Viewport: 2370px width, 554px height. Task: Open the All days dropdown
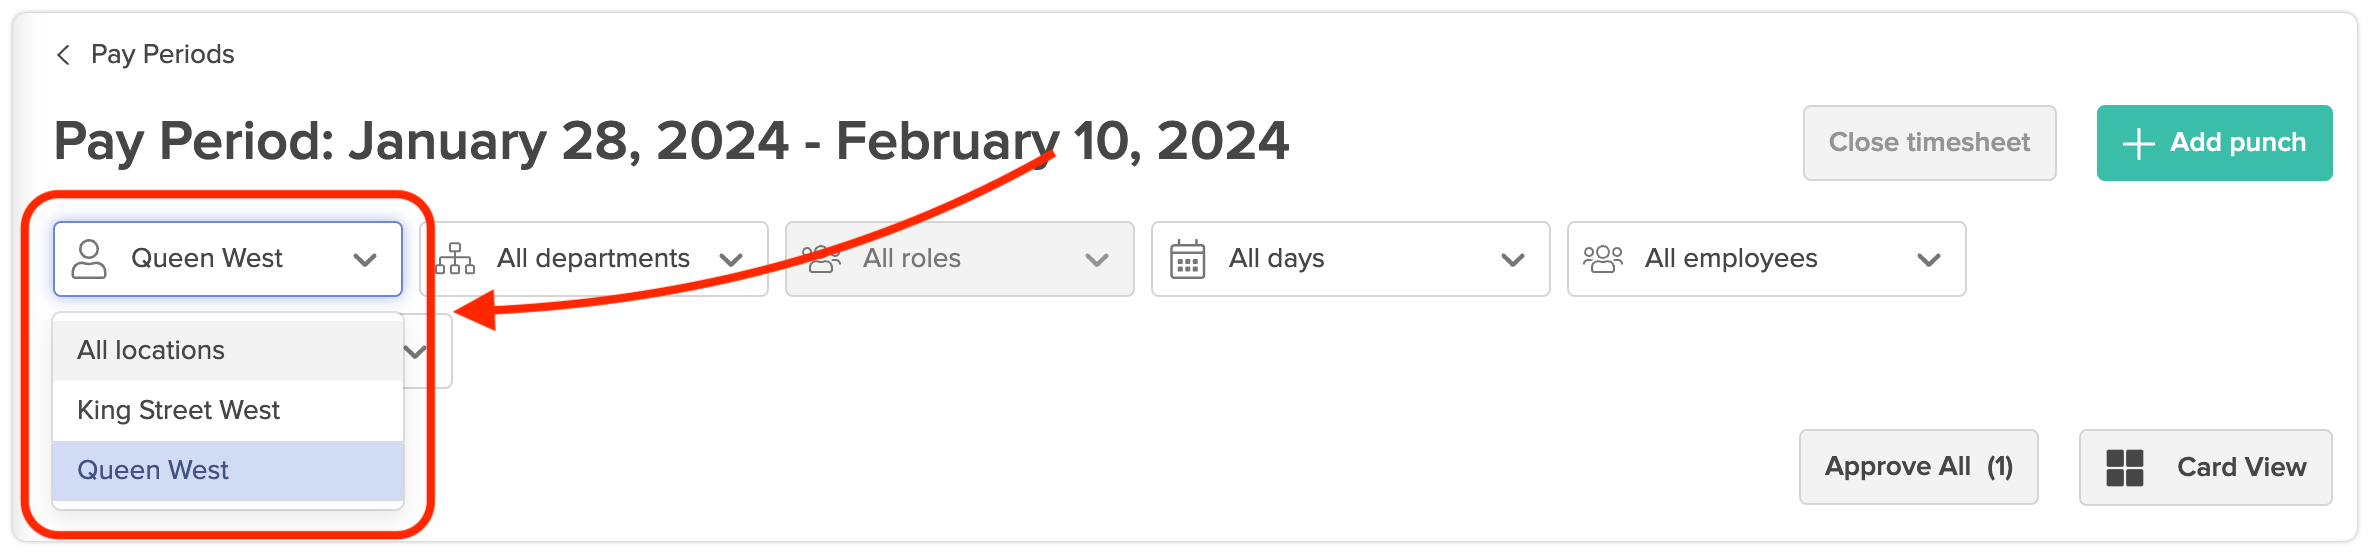point(1512,260)
